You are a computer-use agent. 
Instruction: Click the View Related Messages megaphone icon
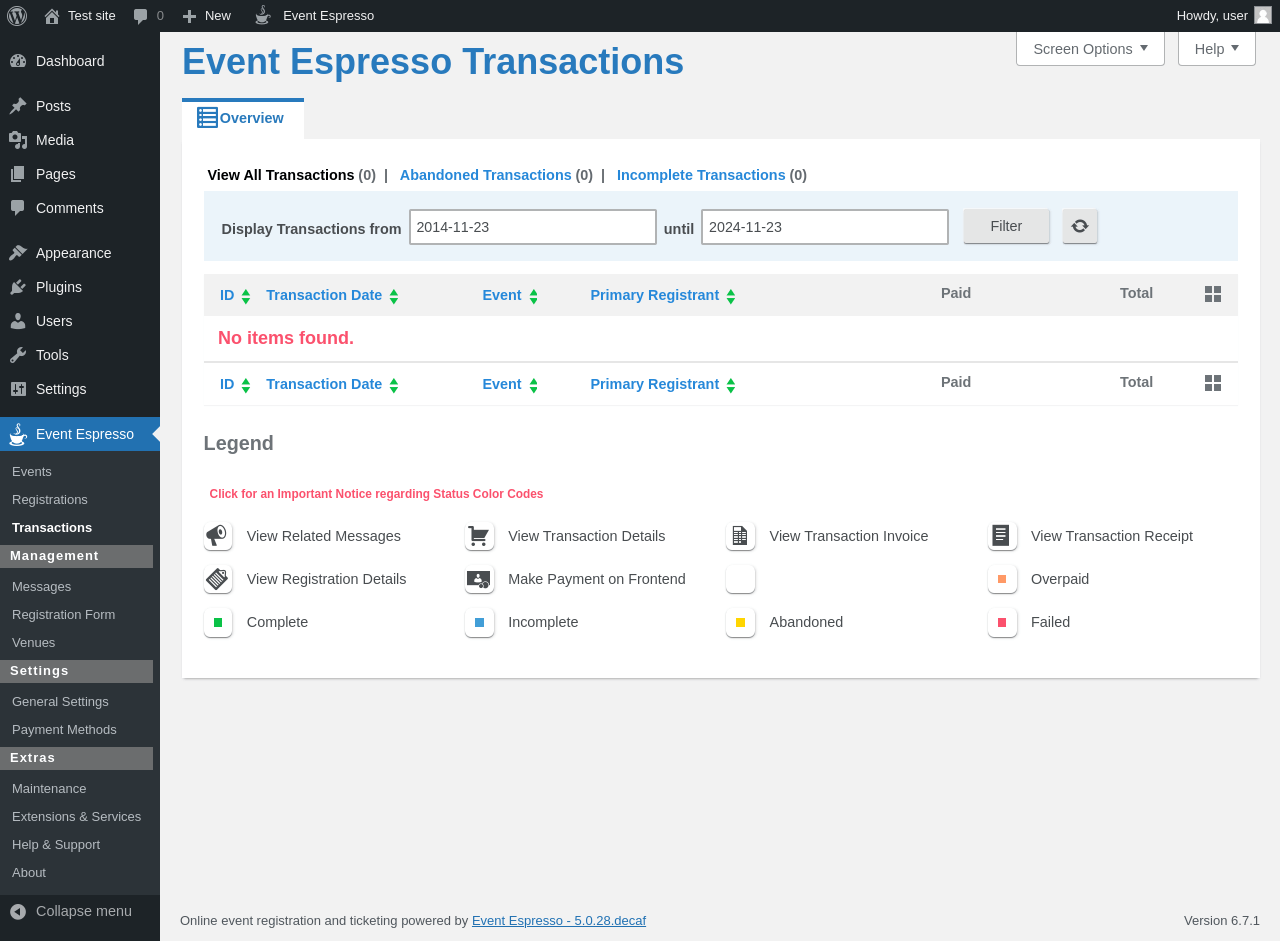(218, 536)
